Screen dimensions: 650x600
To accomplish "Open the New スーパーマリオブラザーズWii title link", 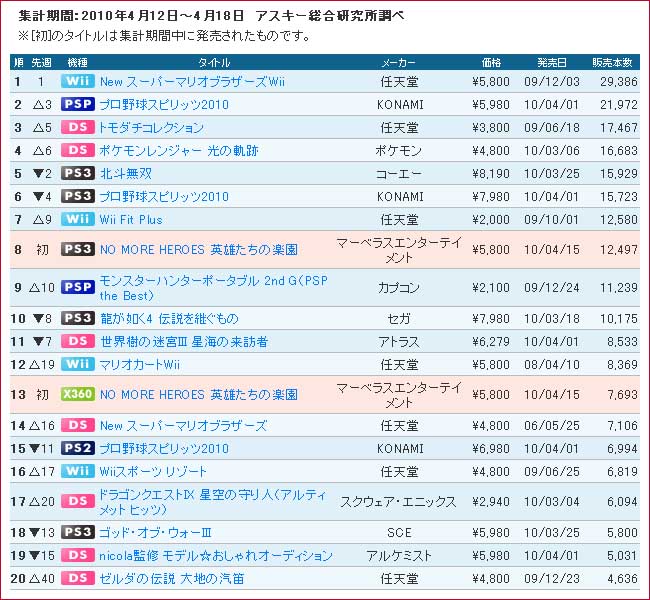I will tap(192, 82).
